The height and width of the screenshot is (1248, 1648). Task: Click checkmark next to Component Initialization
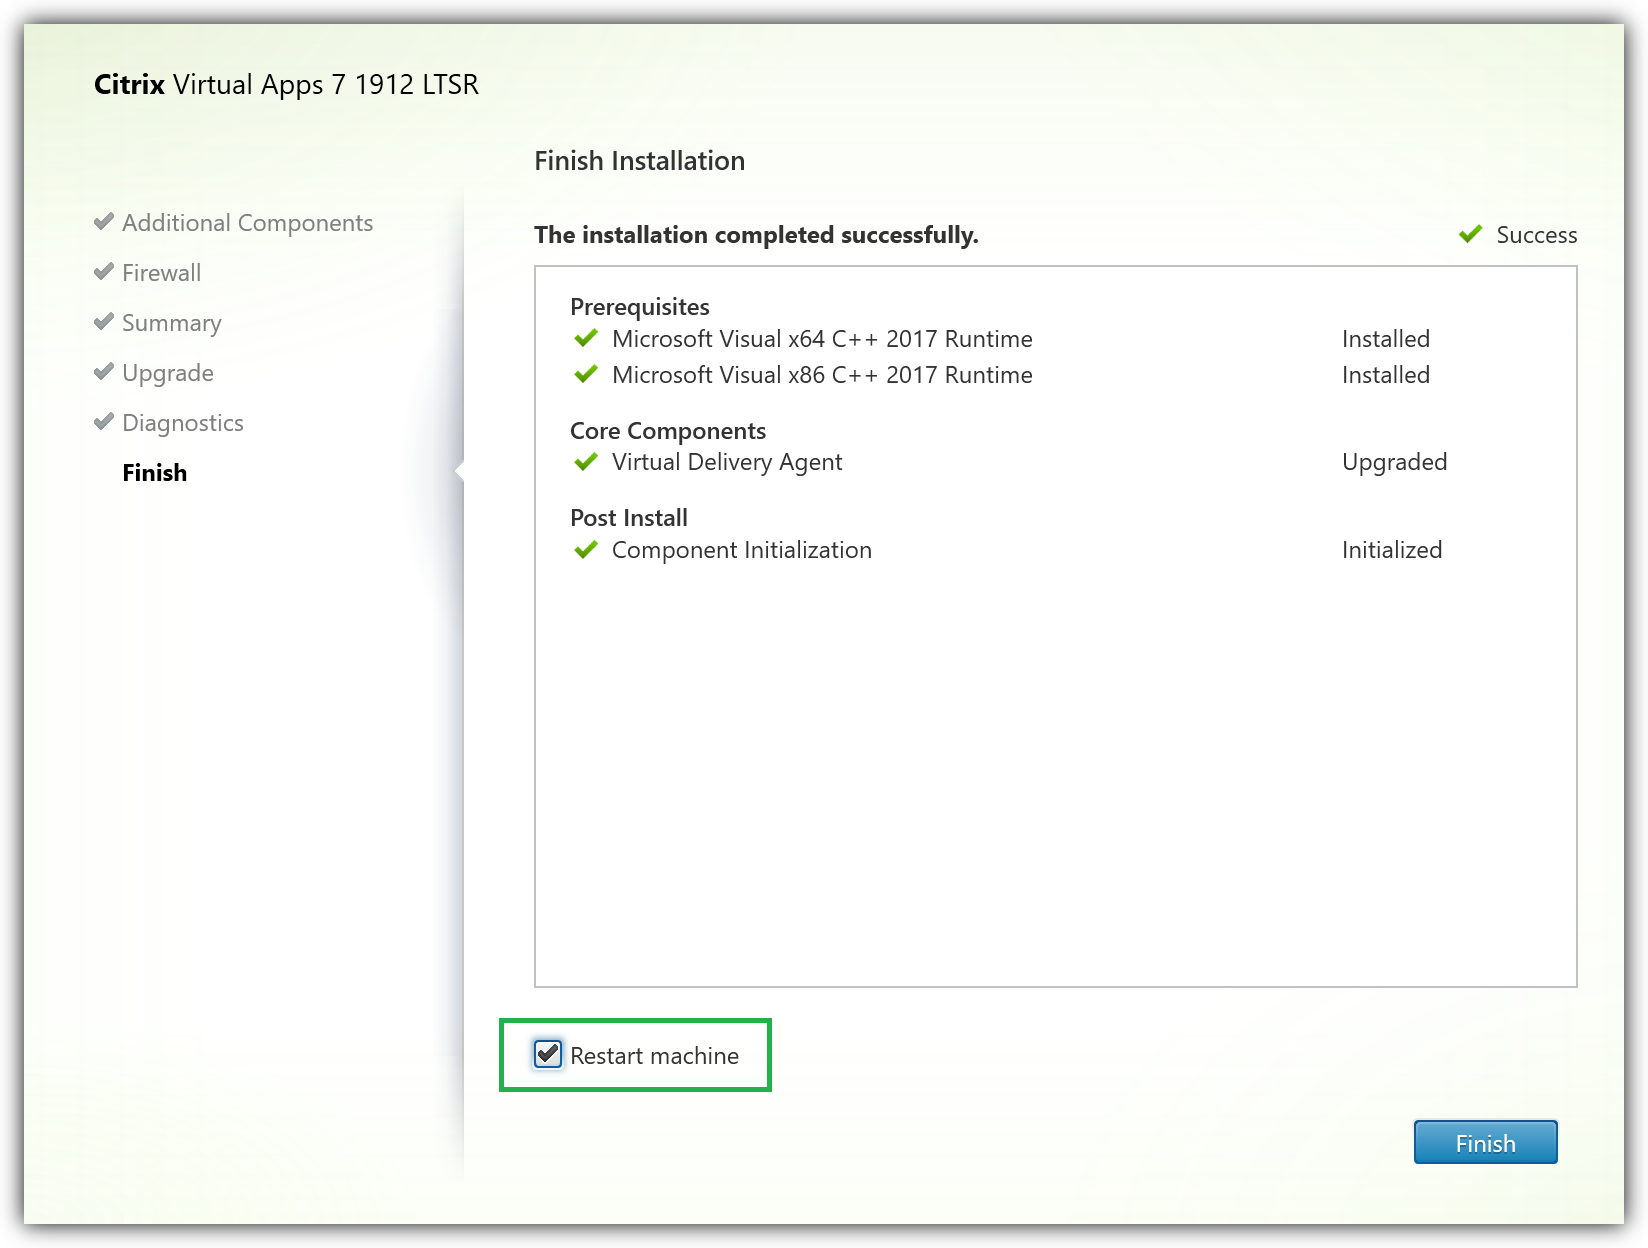point(586,550)
